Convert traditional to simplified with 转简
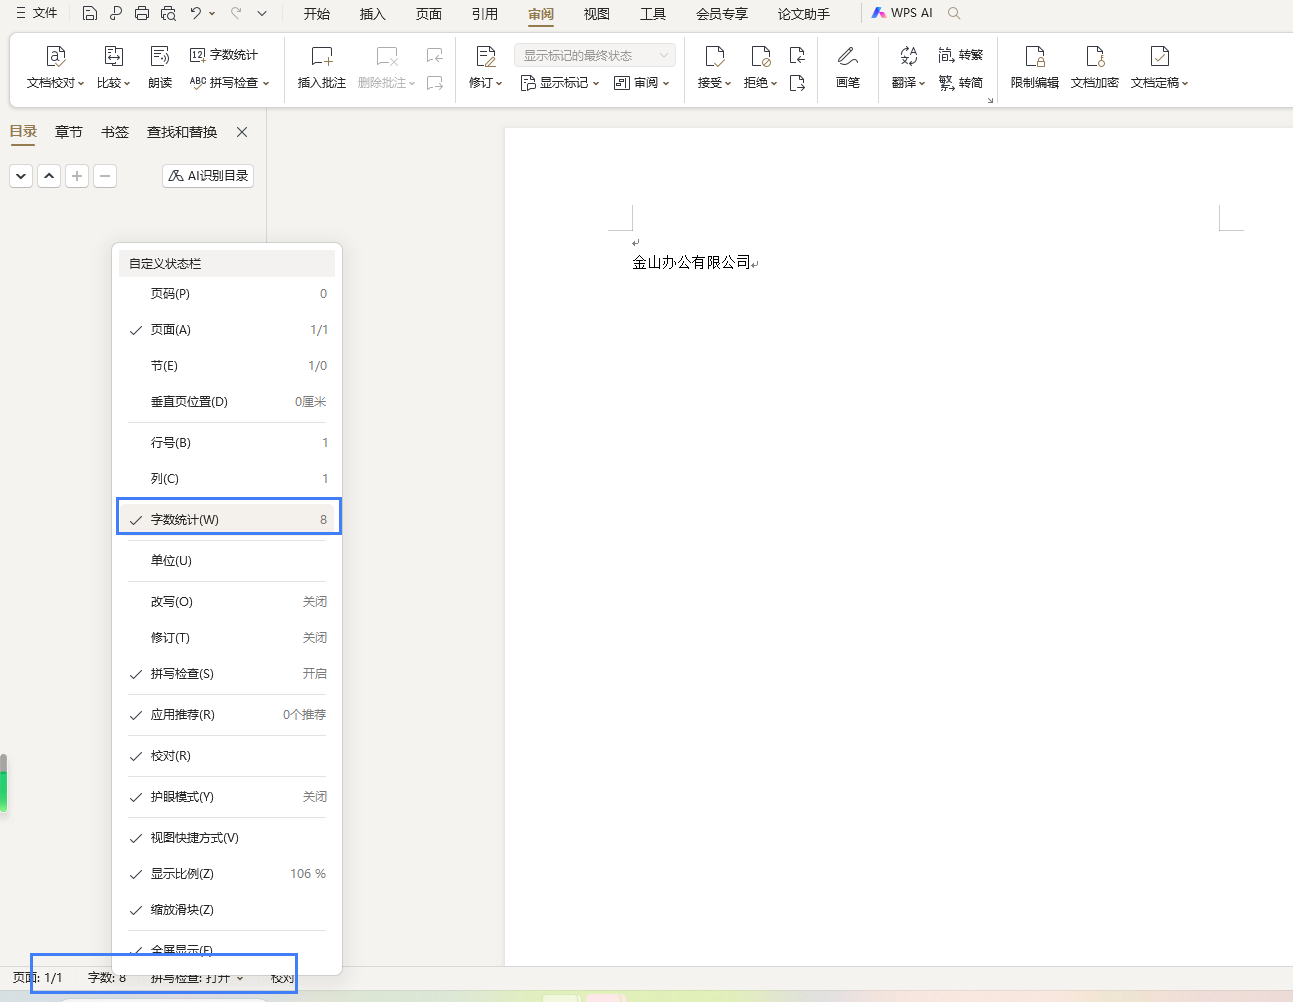Image resolution: width=1293 pixels, height=1002 pixels. coord(960,83)
